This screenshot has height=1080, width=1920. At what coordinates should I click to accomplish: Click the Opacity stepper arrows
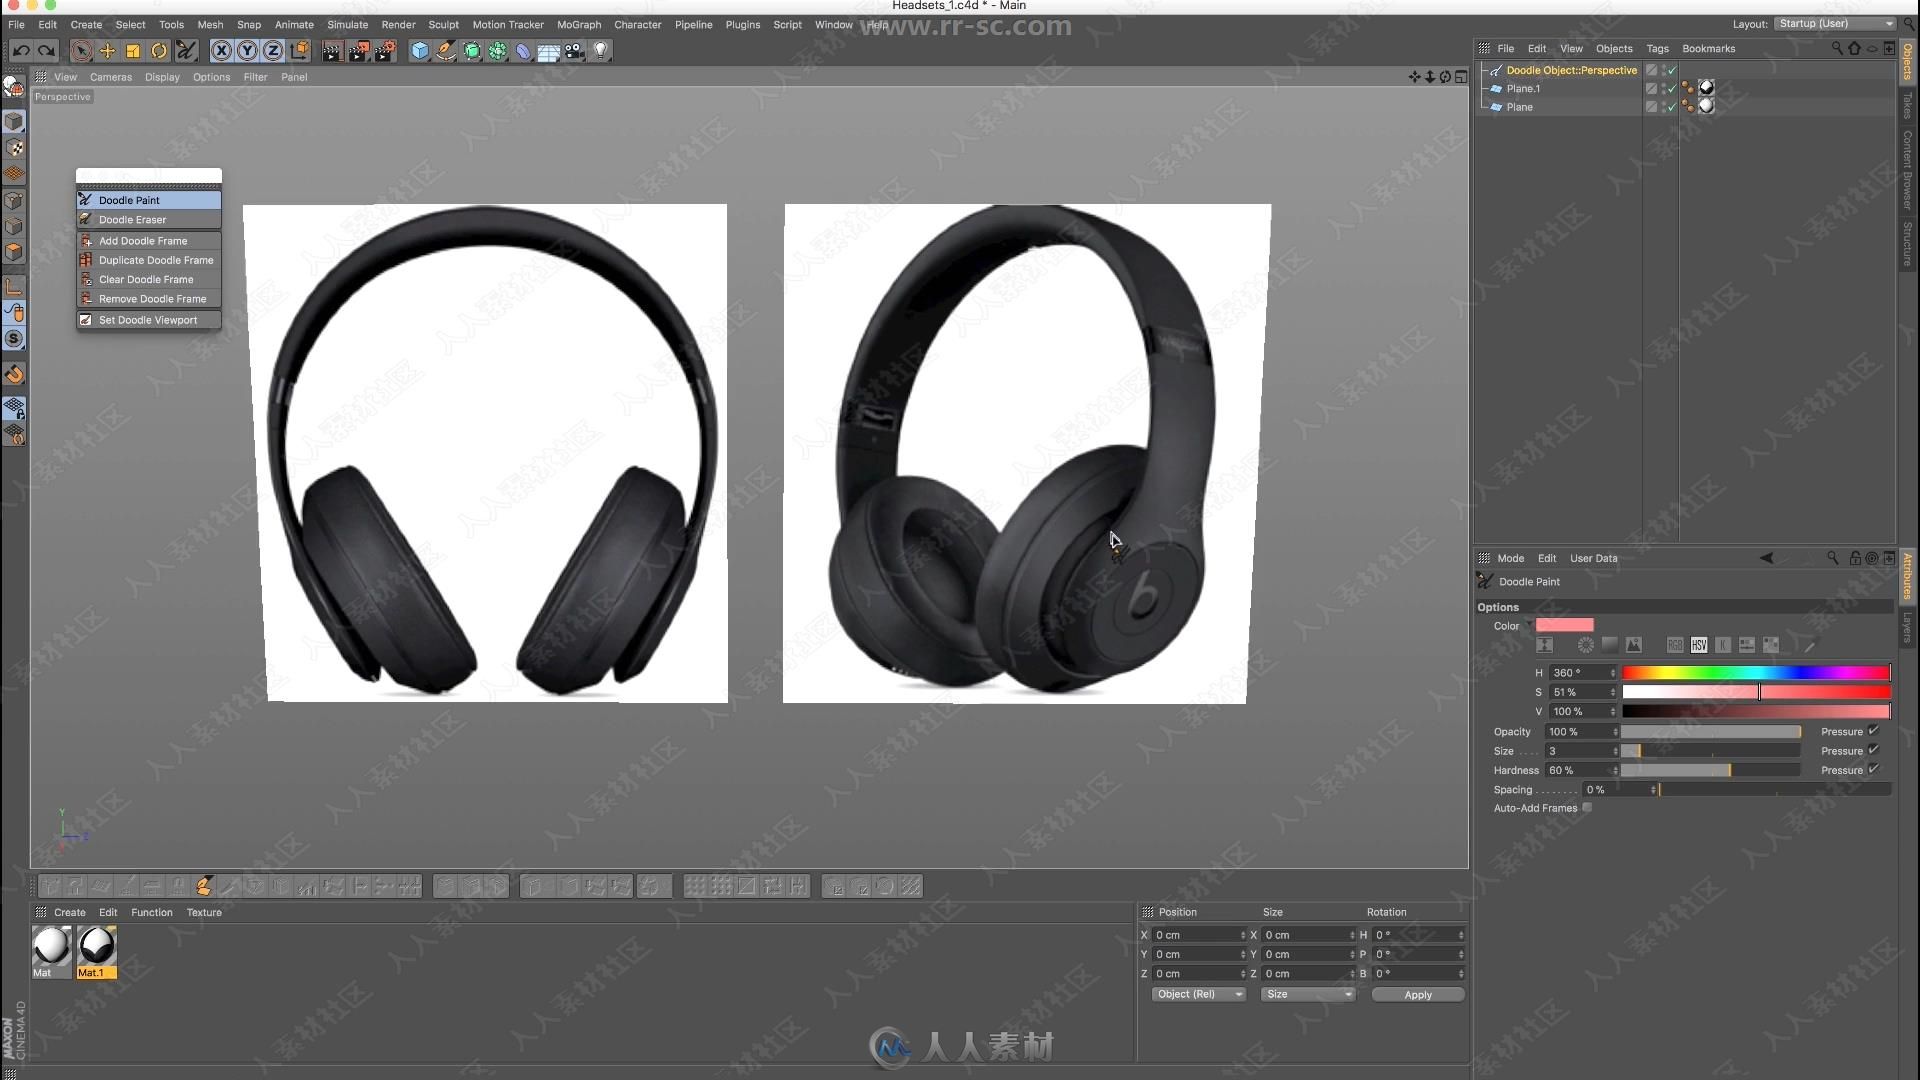pyautogui.click(x=1614, y=732)
